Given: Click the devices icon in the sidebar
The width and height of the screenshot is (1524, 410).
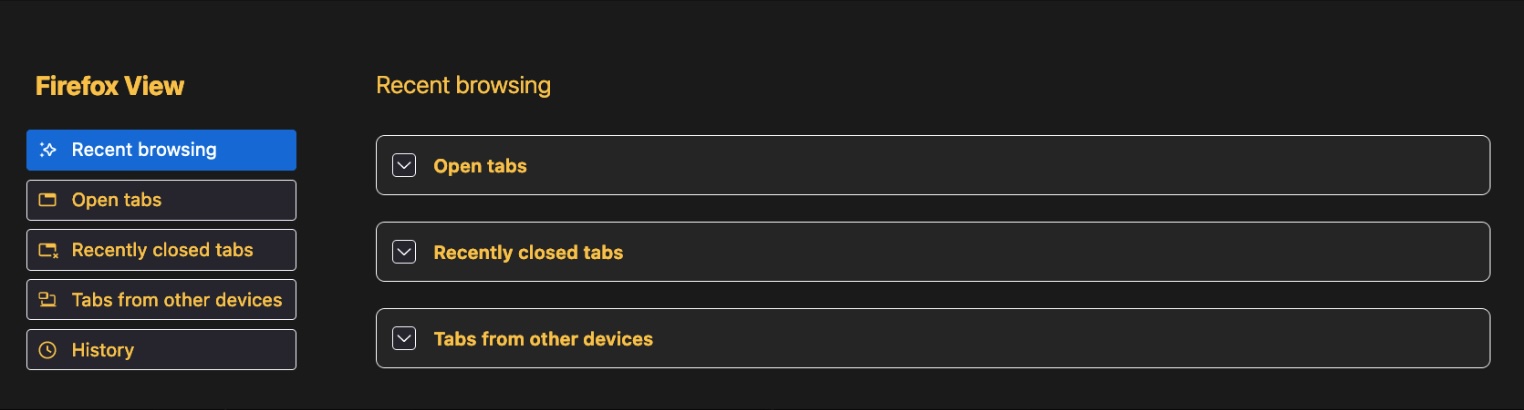Looking at the screenshot, I should click(47, 300).
